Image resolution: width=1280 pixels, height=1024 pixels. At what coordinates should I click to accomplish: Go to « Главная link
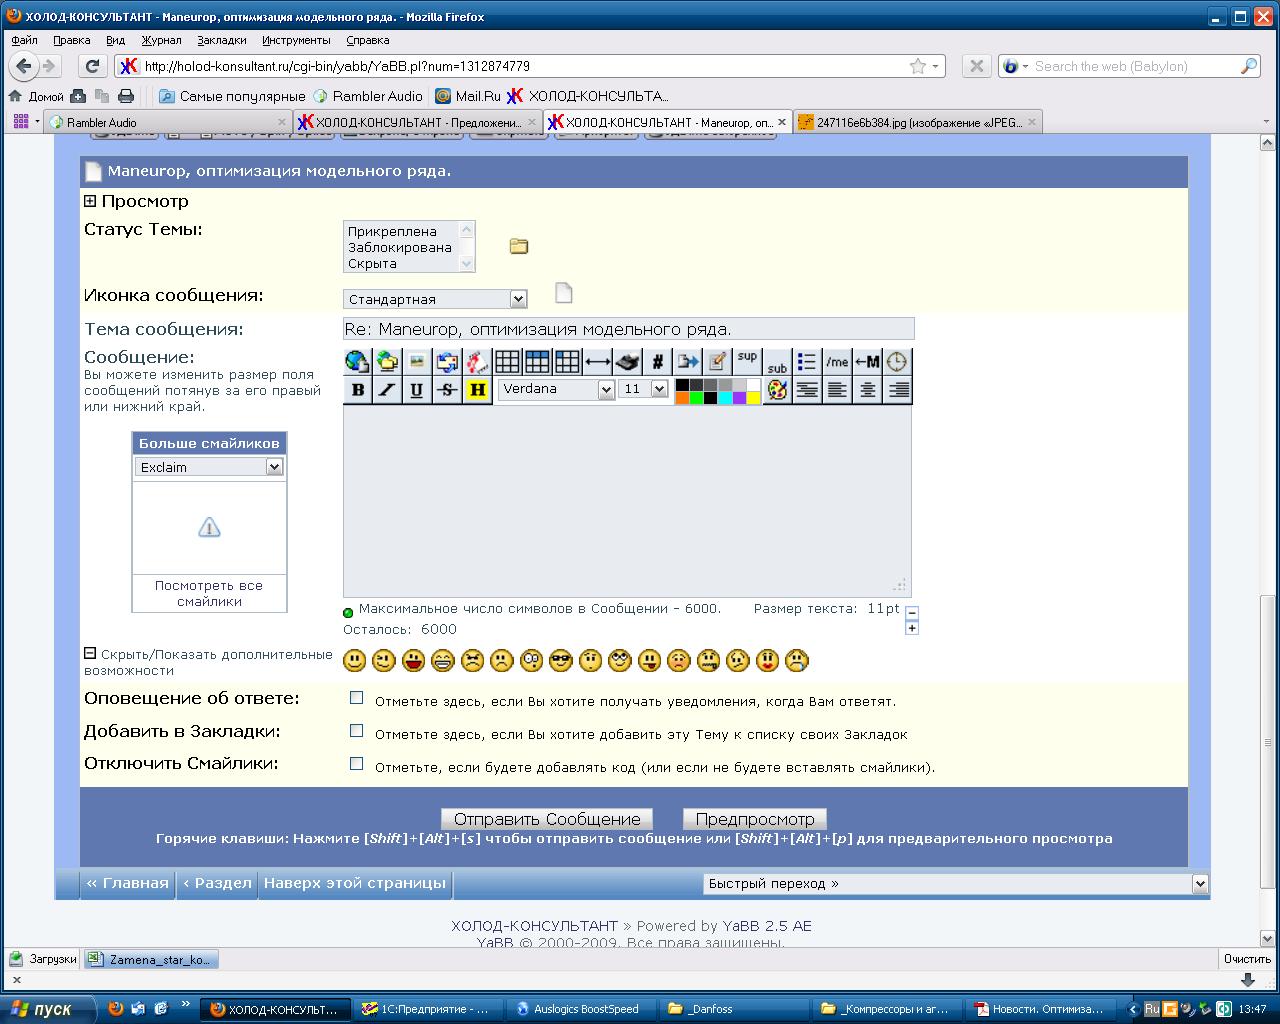[x=127, y=883]
